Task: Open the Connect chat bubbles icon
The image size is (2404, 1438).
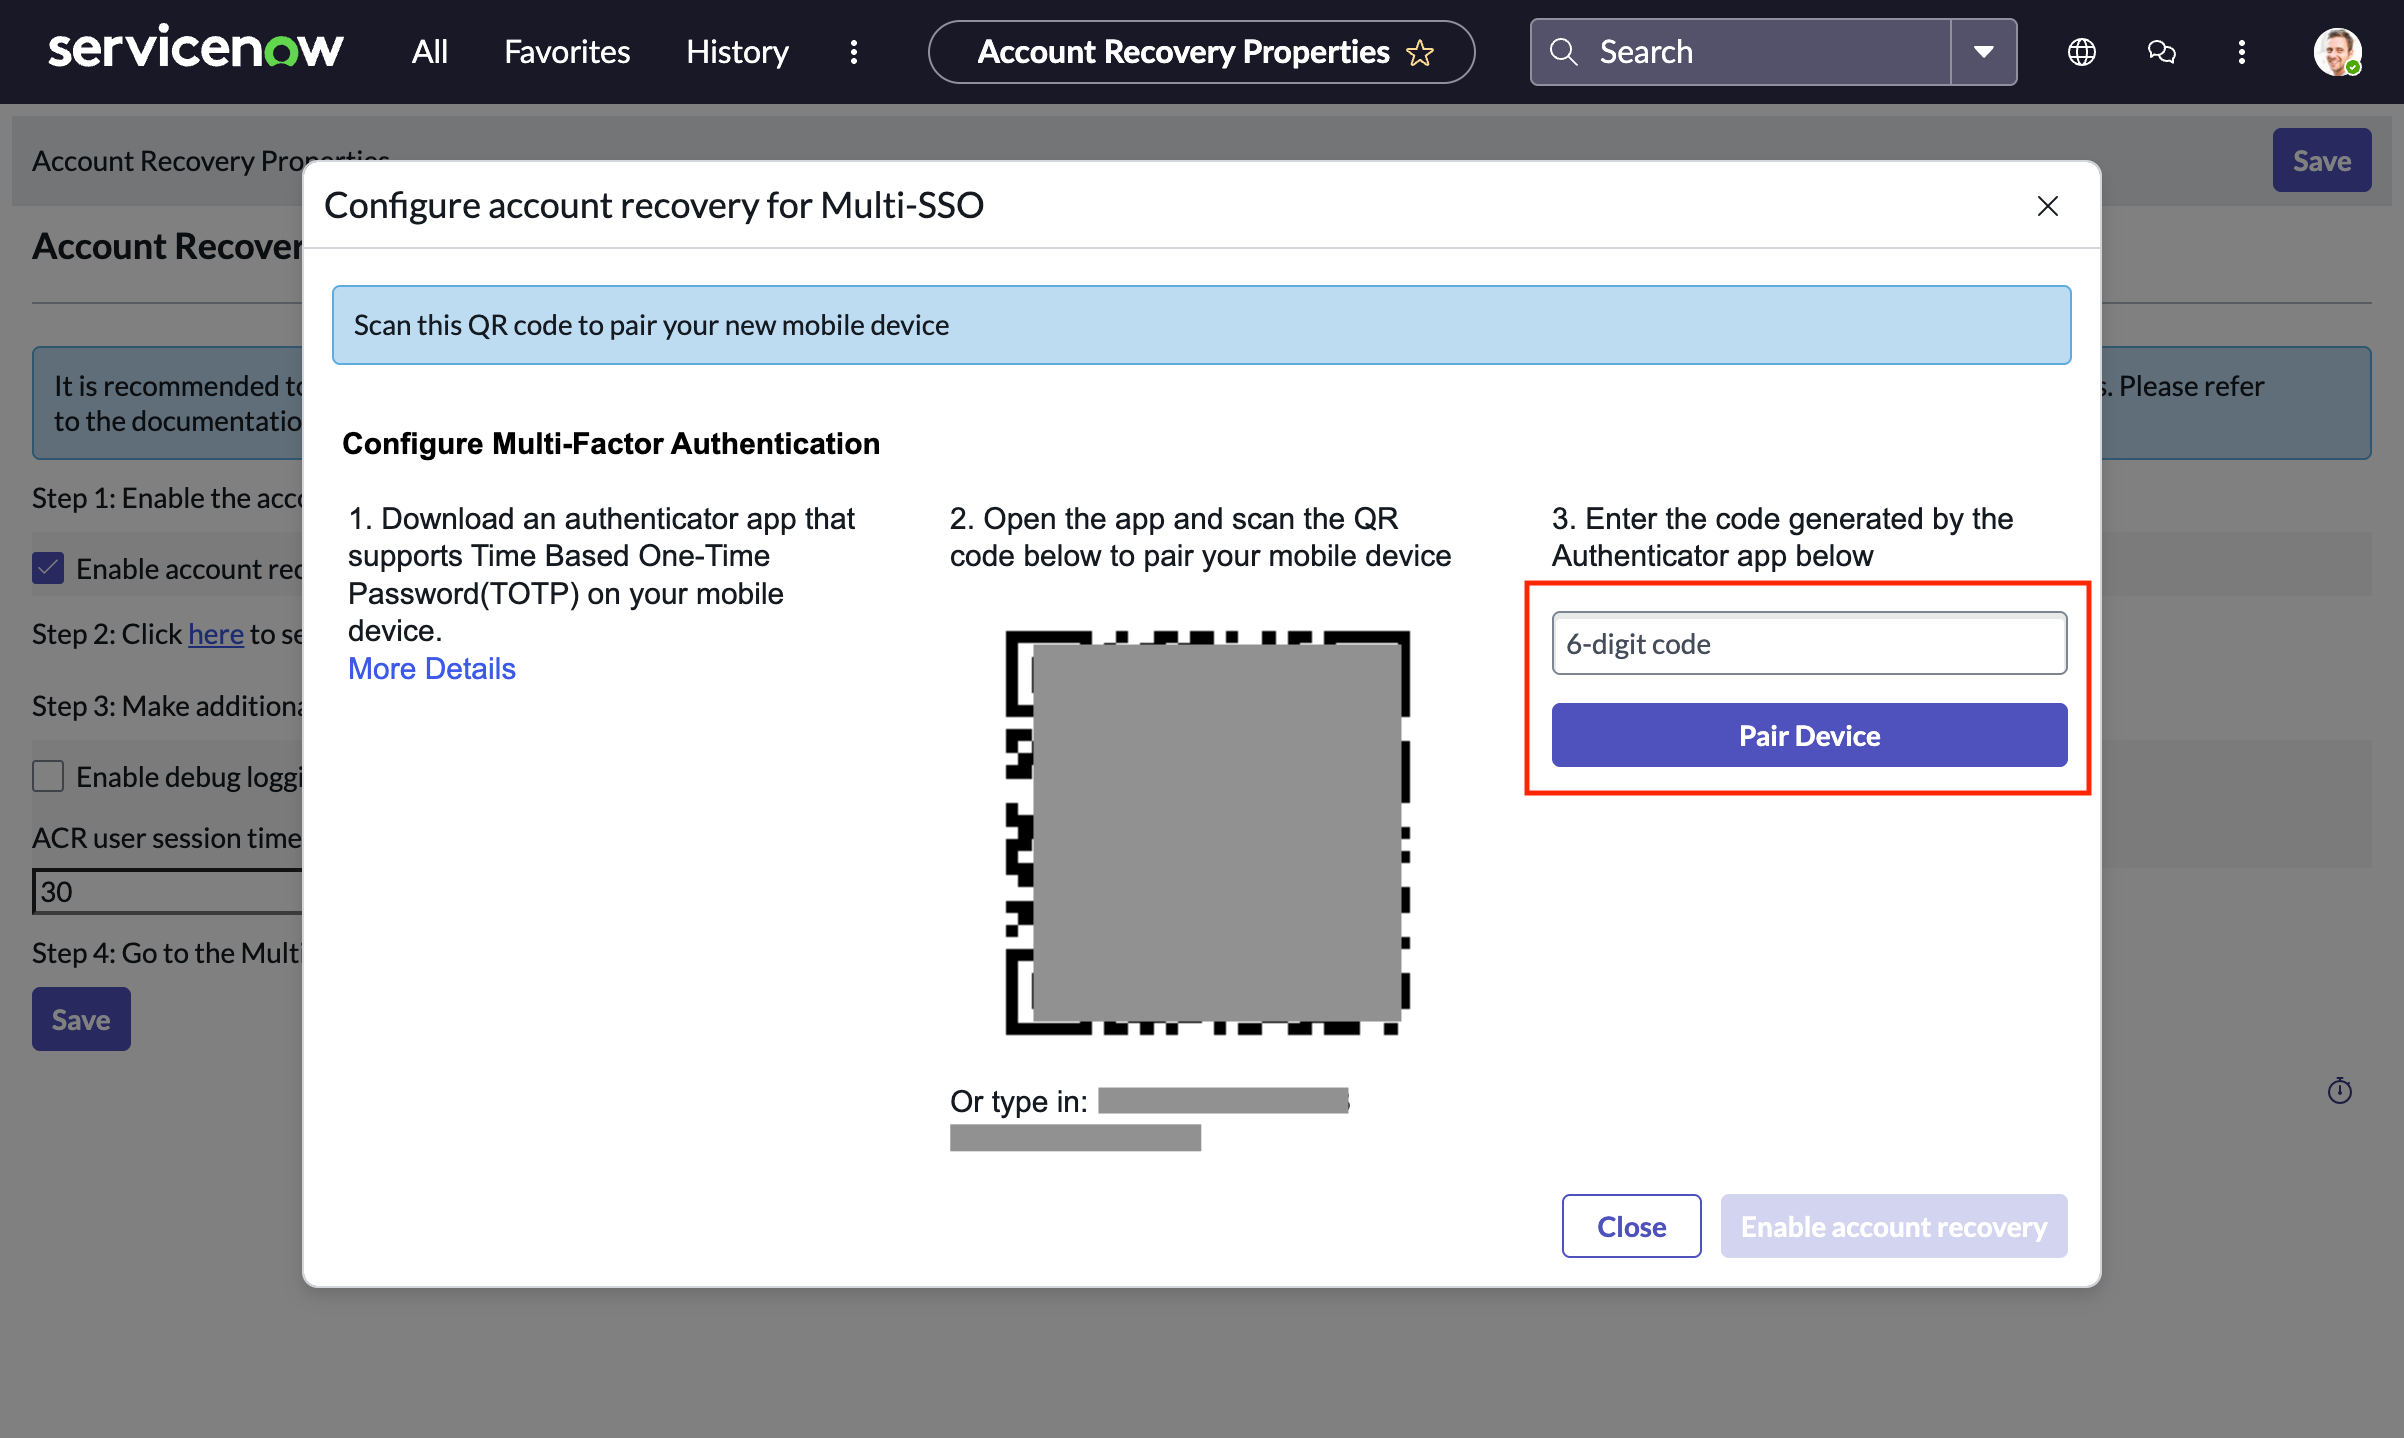Action: click(x=2161, y=51)
